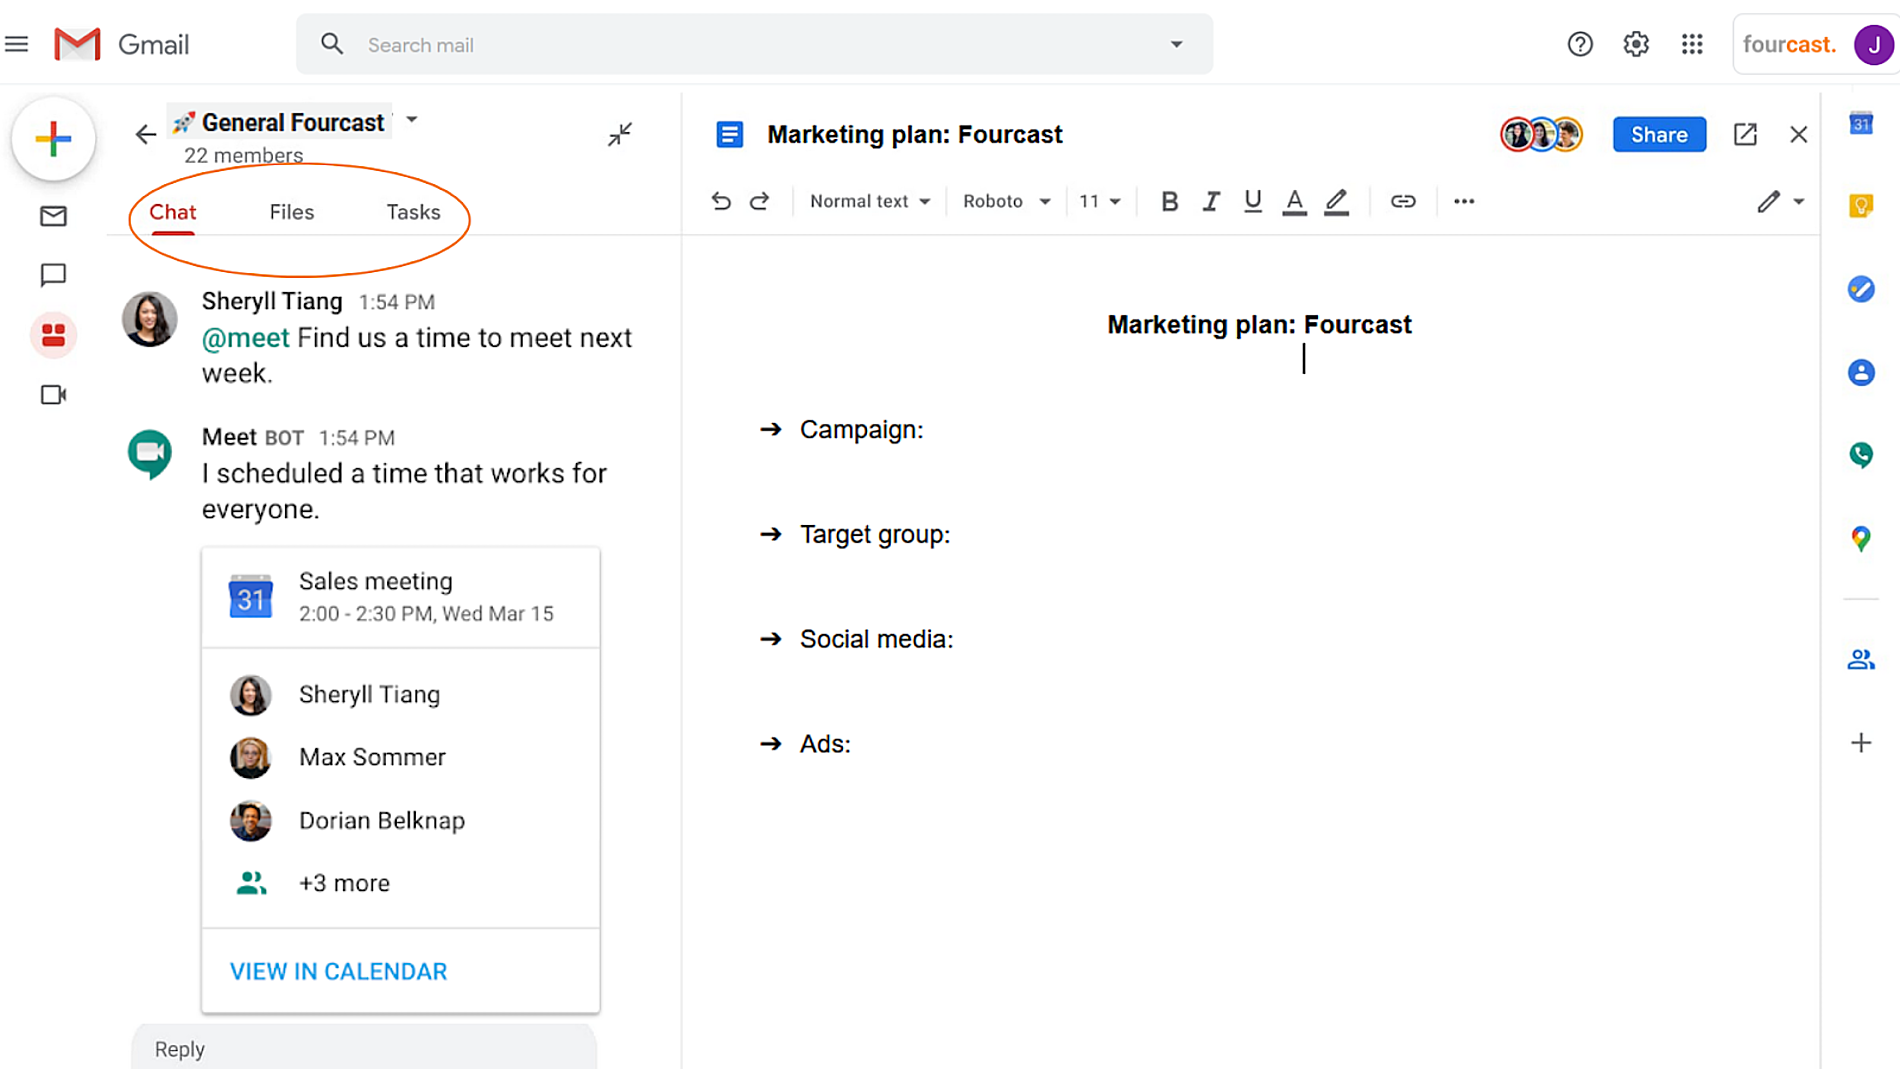
Task: Open the Normal text style dropdown
Action: point(870,201)
